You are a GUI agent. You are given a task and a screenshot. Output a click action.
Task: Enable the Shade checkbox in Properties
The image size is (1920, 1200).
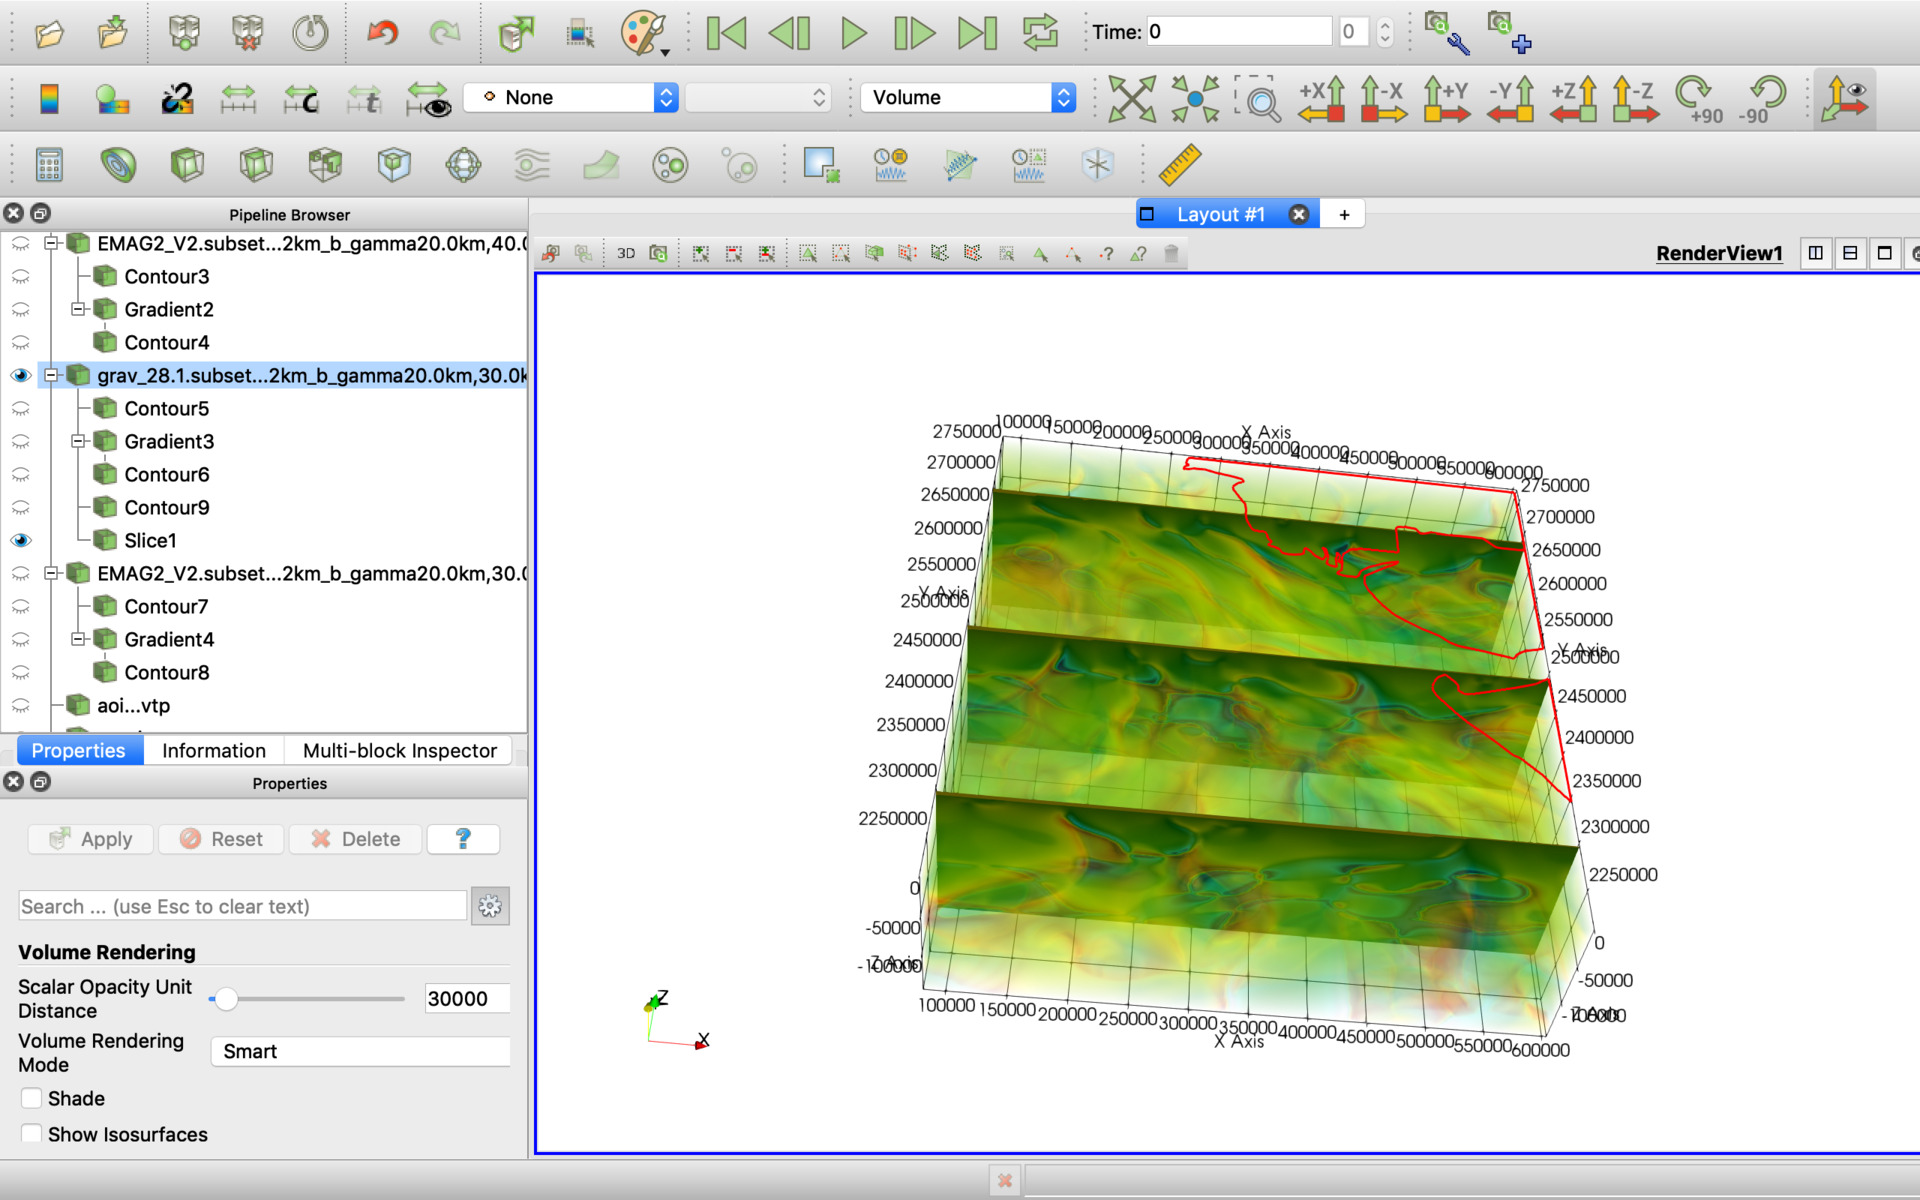[29, 1098]
